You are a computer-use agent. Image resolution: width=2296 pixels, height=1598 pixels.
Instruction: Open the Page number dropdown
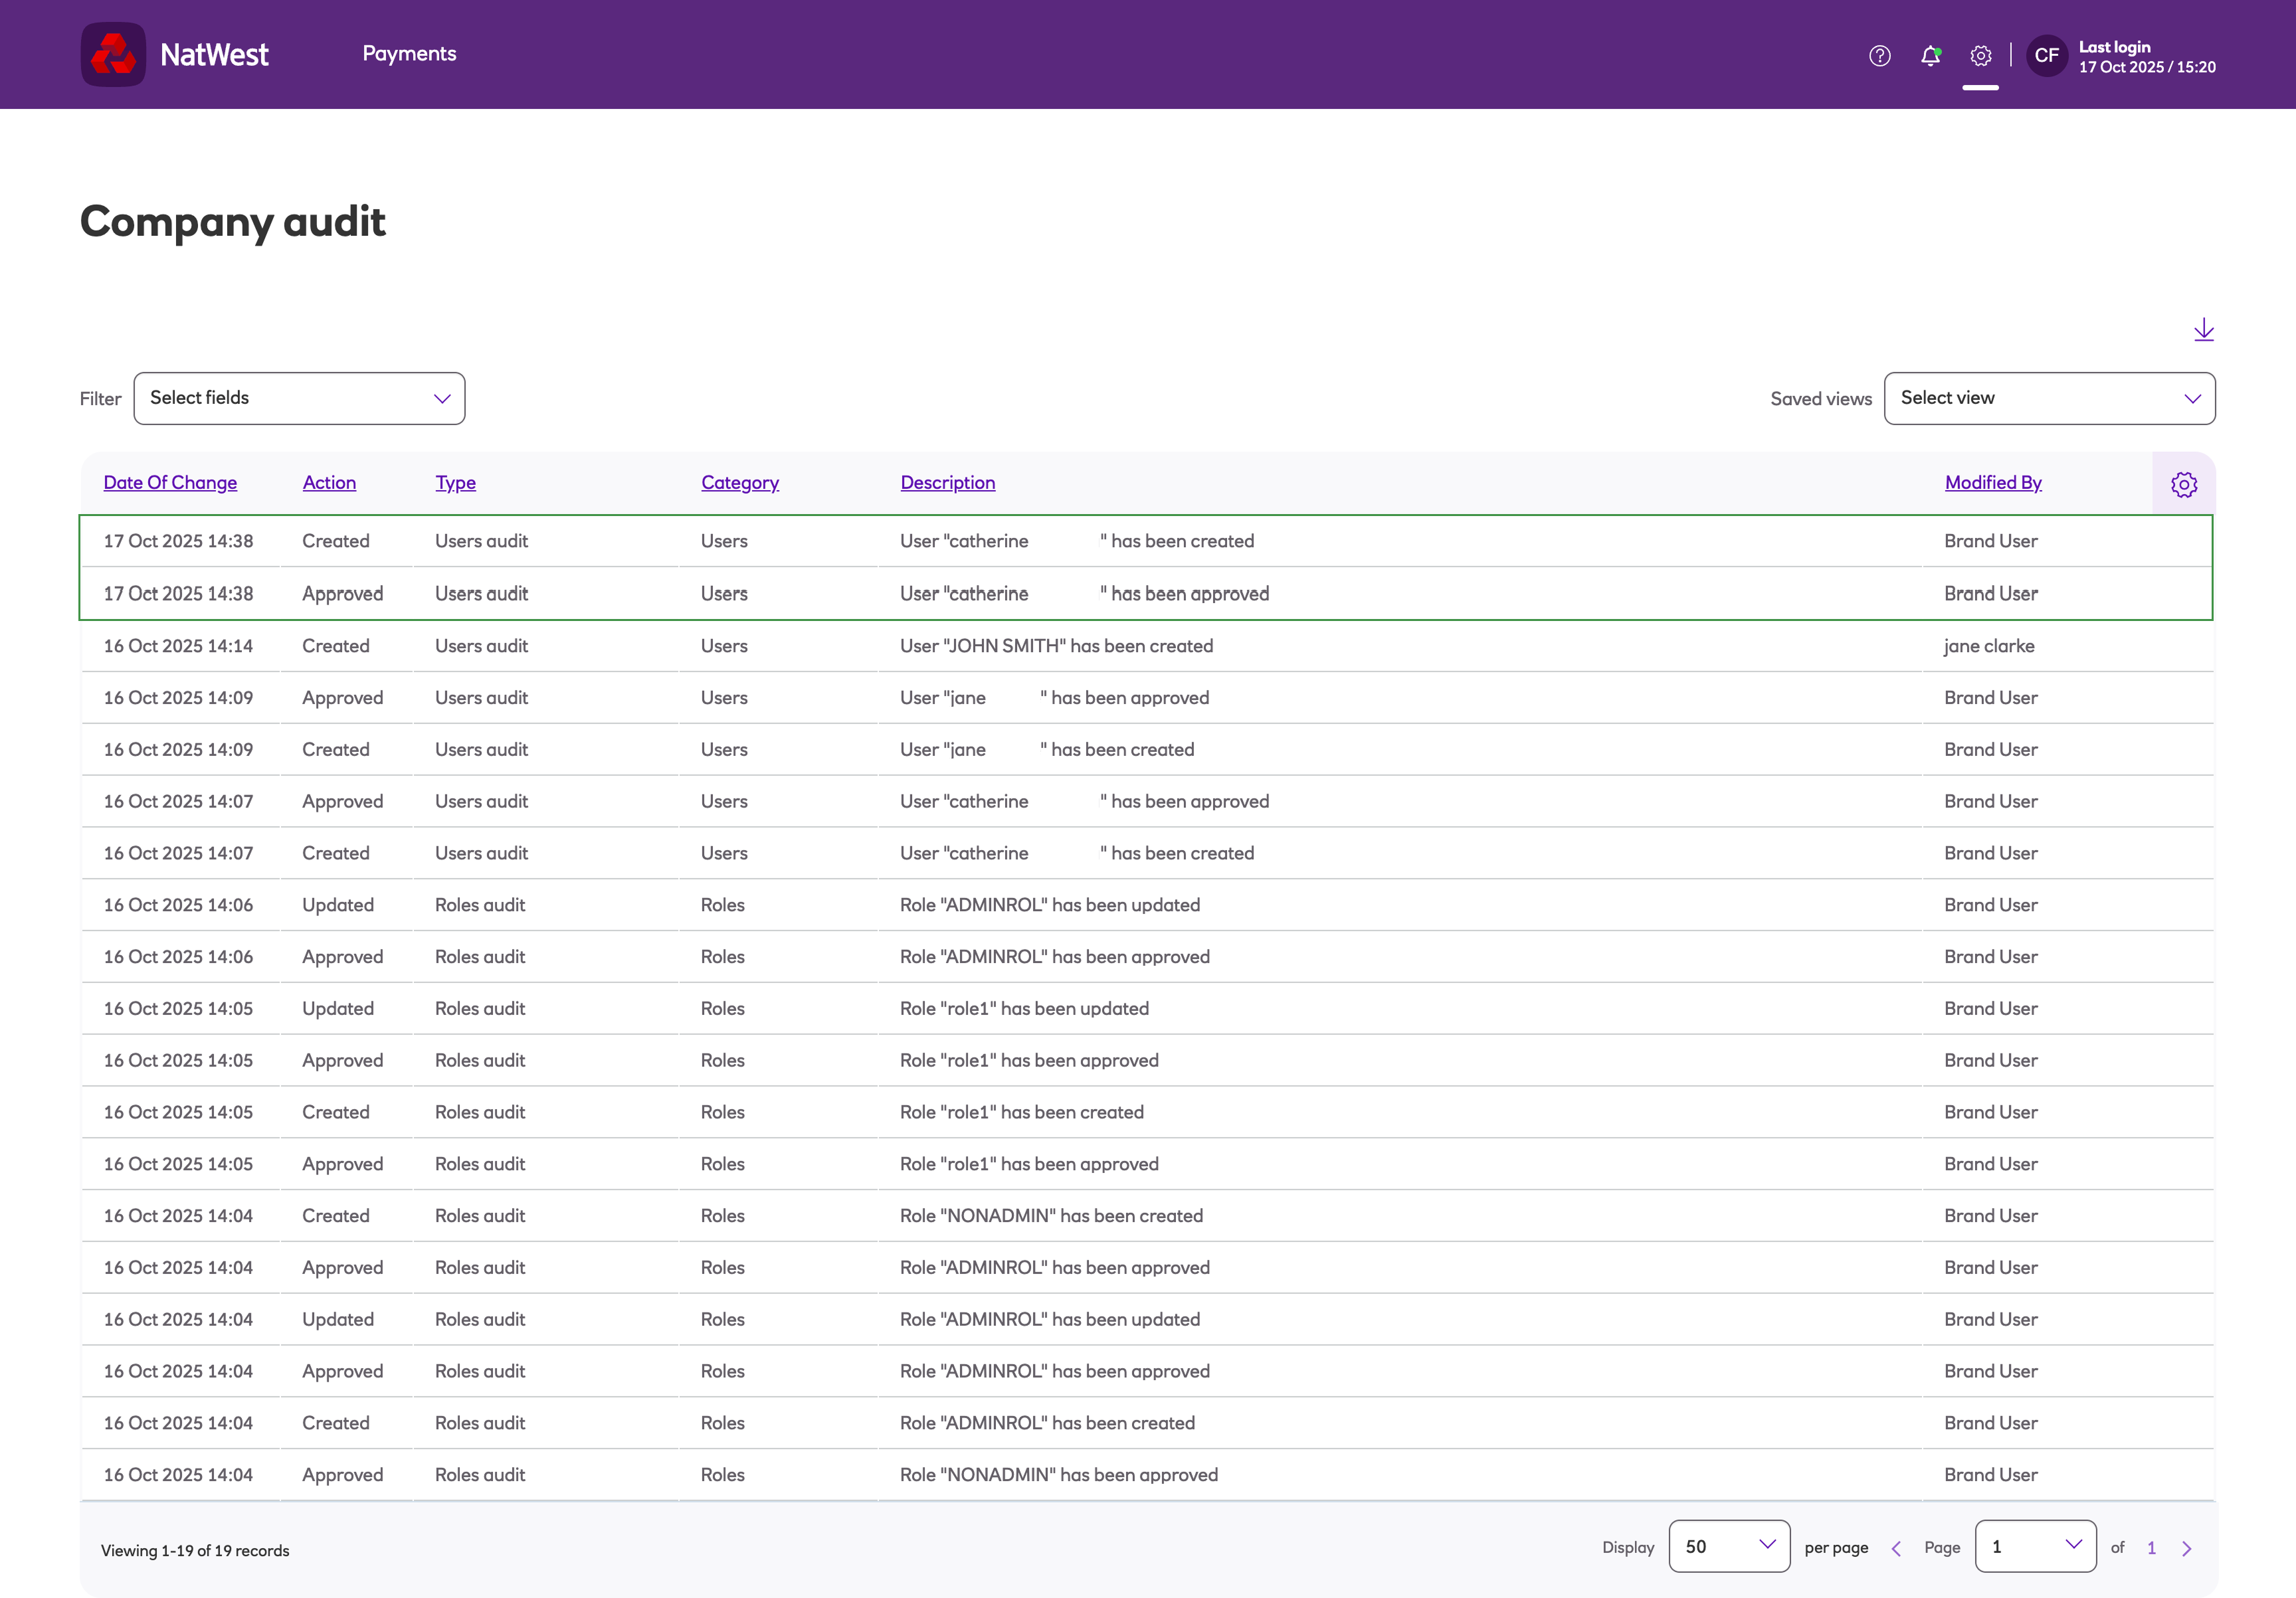[x=2035, y=1546]
